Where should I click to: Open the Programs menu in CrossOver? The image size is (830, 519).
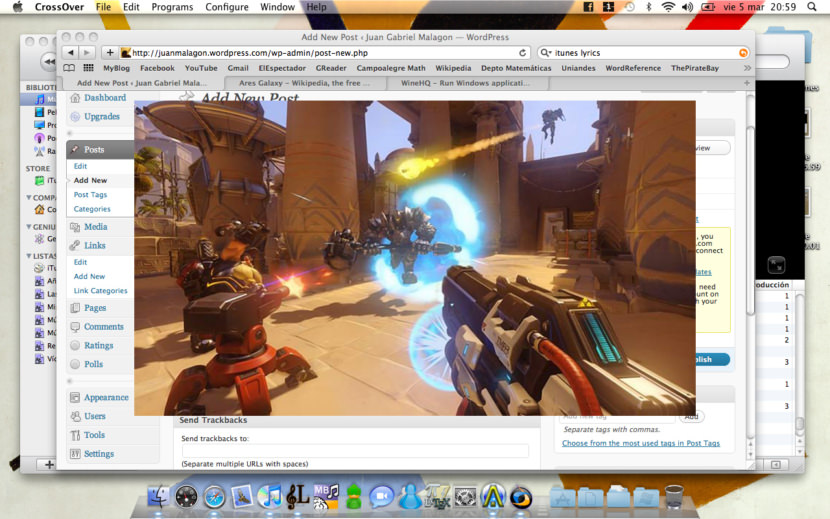[x=172, y=7]
